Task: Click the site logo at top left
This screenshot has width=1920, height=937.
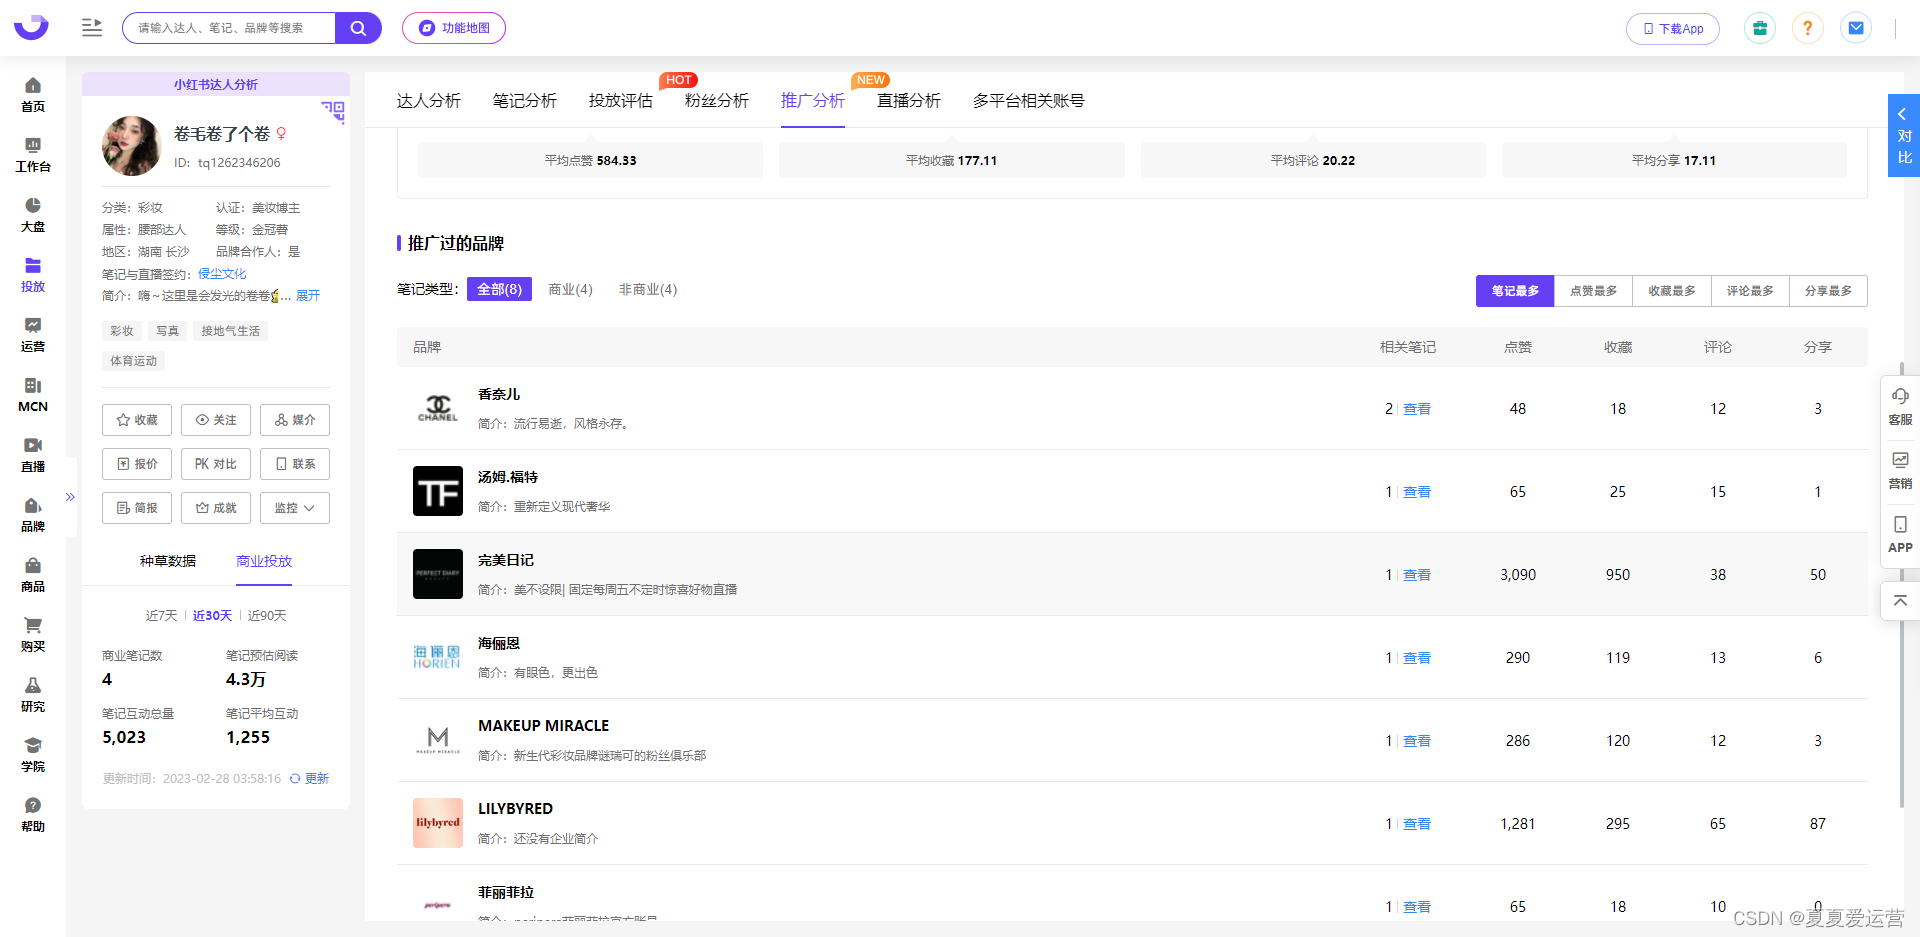Action: point(31,27)
